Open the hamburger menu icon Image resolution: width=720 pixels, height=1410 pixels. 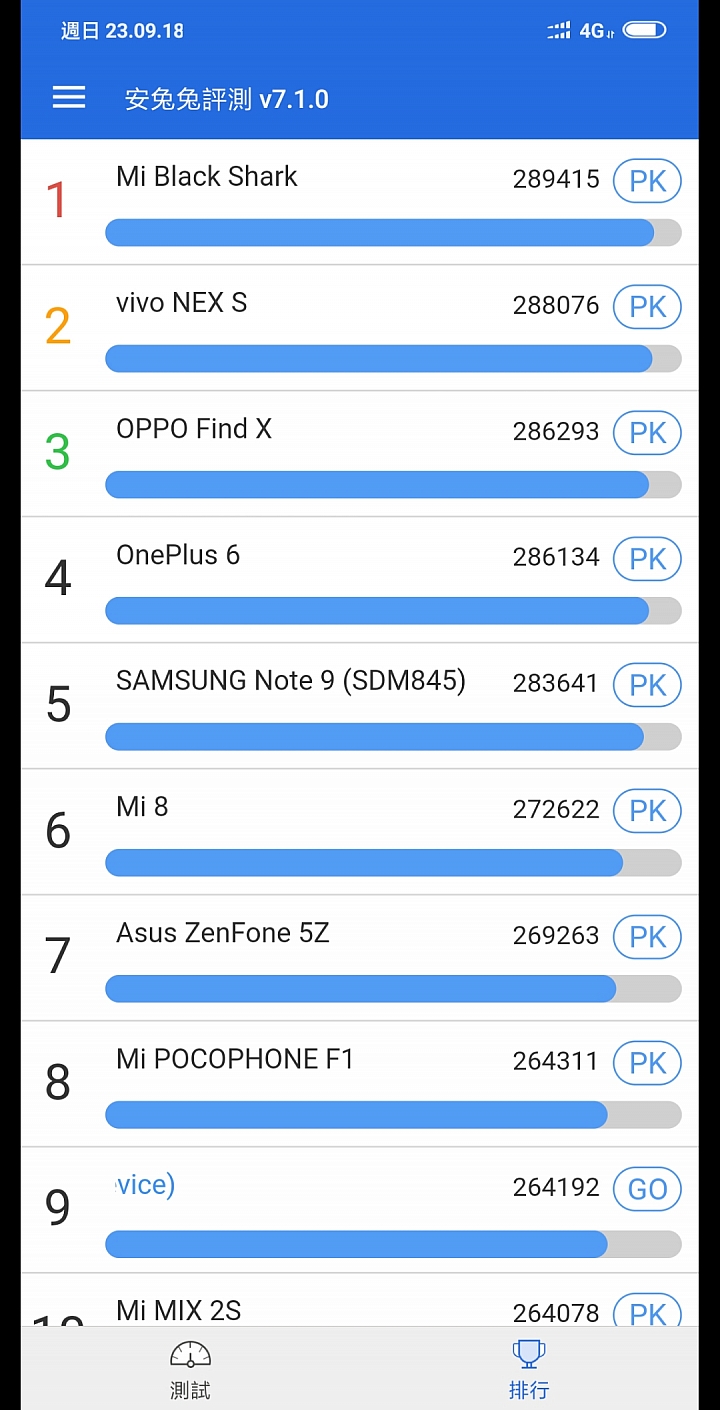(x=69, y=97)
